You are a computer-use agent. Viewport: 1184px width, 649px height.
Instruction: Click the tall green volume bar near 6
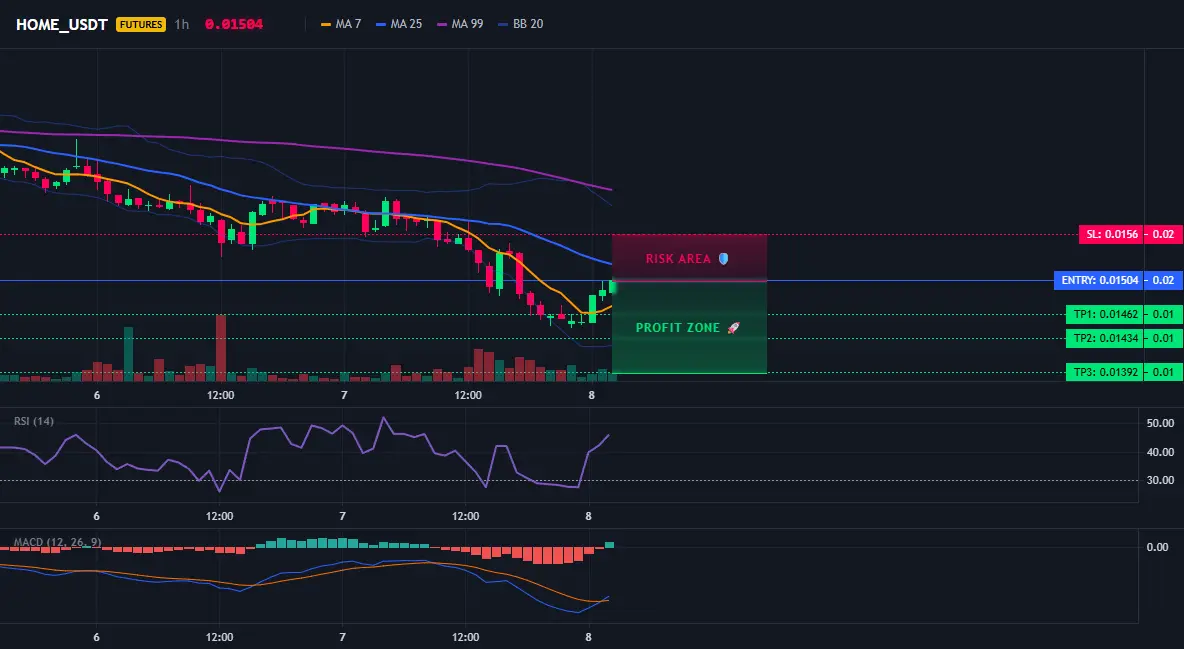128,354
